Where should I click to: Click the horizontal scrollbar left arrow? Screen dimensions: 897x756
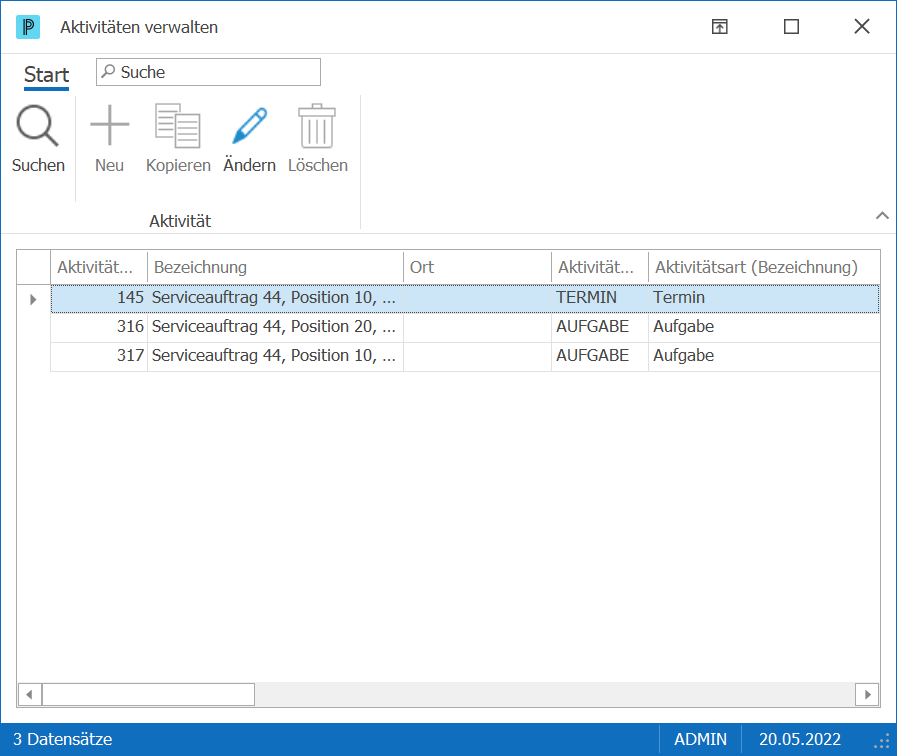coord(30,695)
